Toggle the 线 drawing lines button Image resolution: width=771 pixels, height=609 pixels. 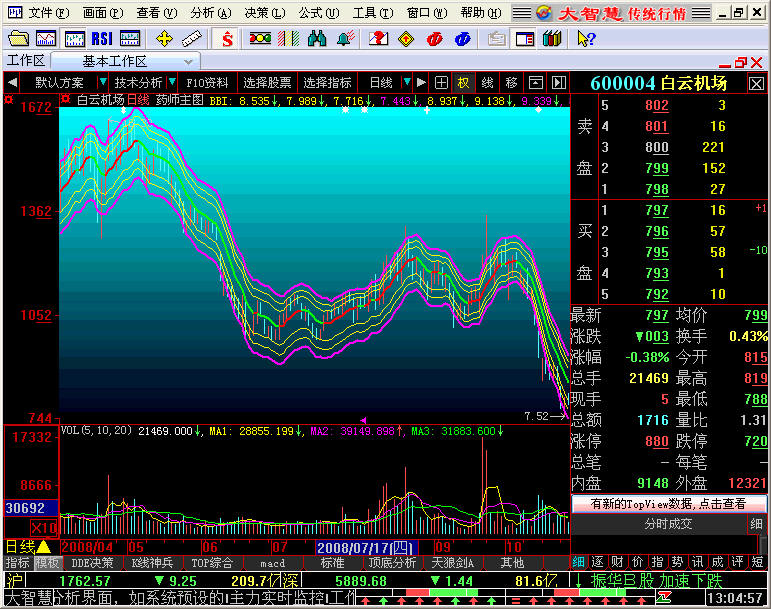coord(487,83)
